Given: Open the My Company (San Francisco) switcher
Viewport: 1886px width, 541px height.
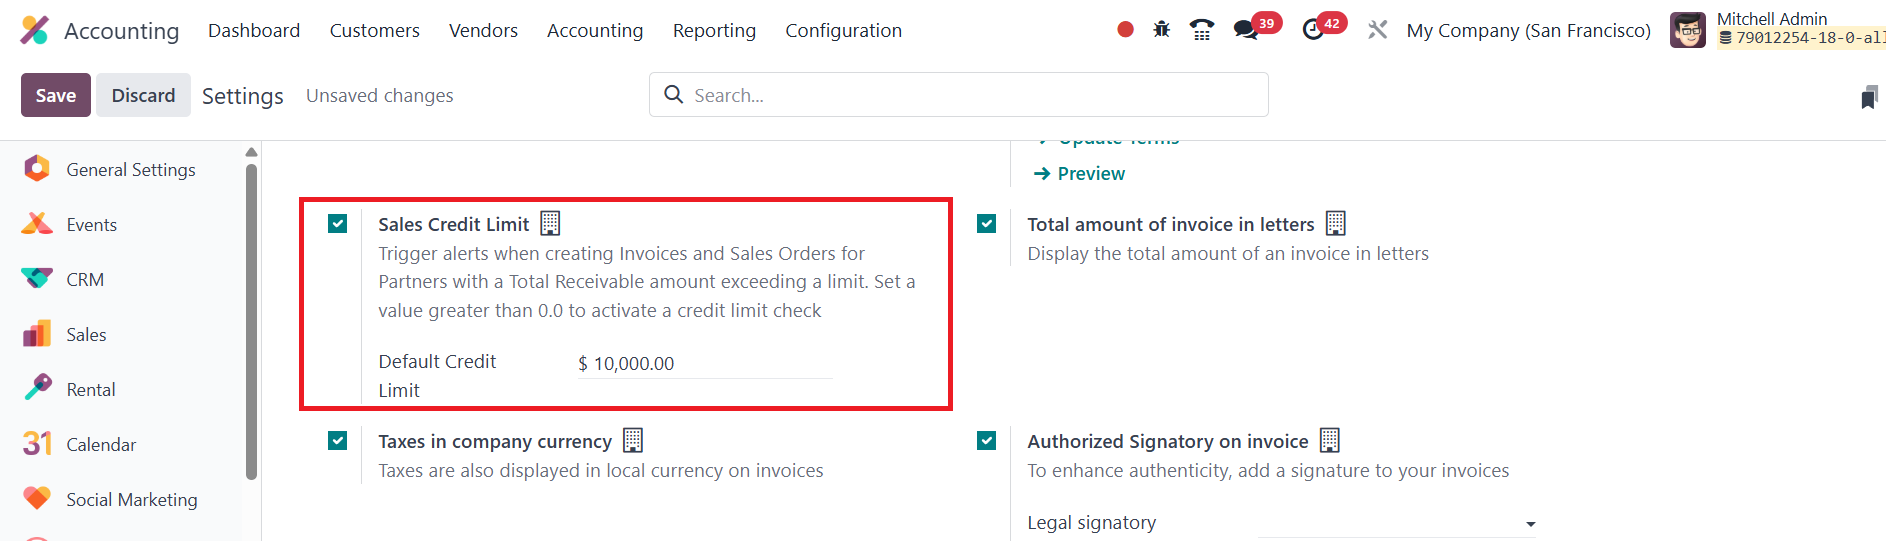Looking at the screenshot, I should [1528, 30].
